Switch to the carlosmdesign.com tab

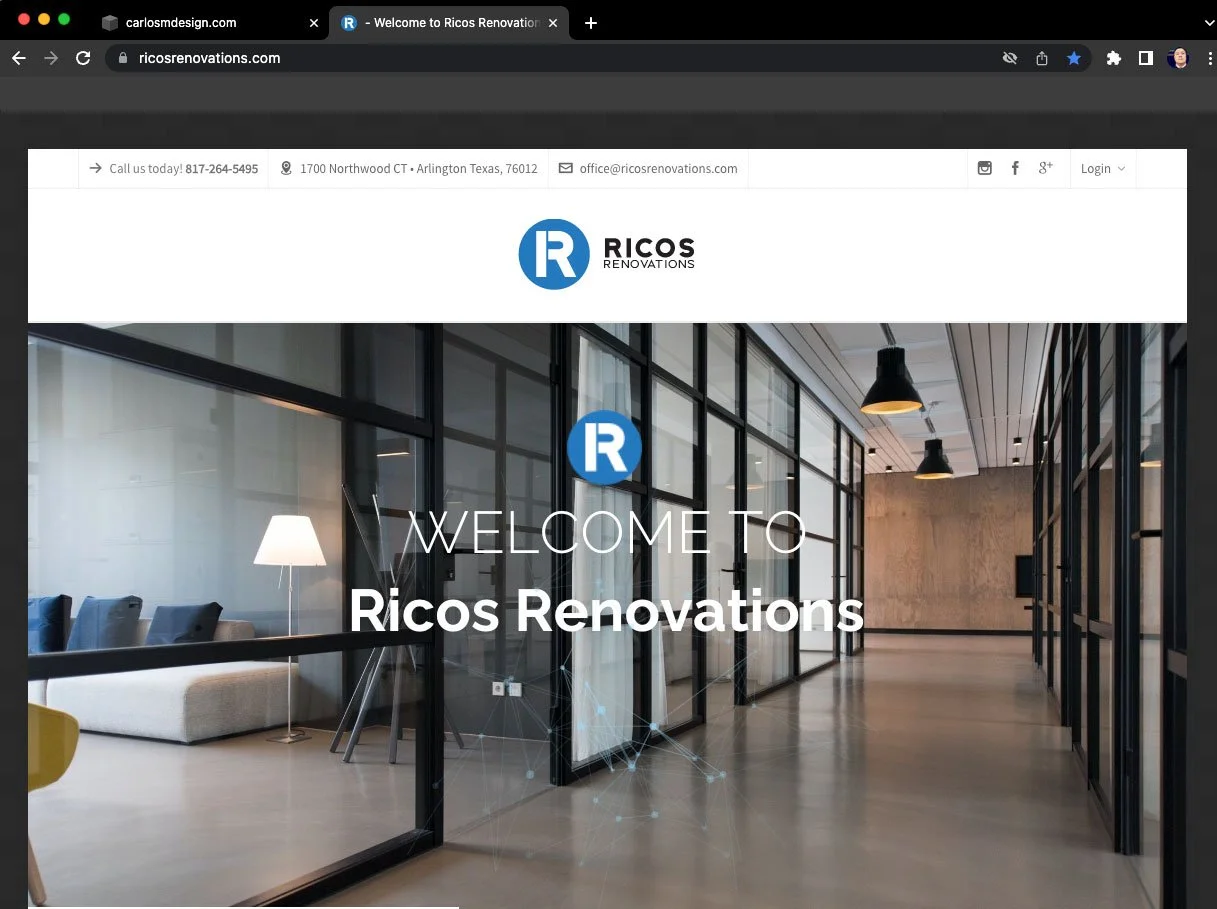pyautogui.click(x=200, y=22)
